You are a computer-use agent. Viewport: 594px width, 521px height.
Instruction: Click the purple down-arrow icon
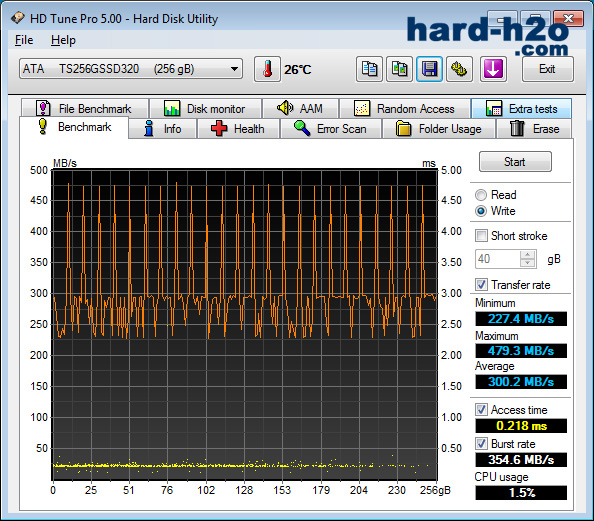click(493, 69)
